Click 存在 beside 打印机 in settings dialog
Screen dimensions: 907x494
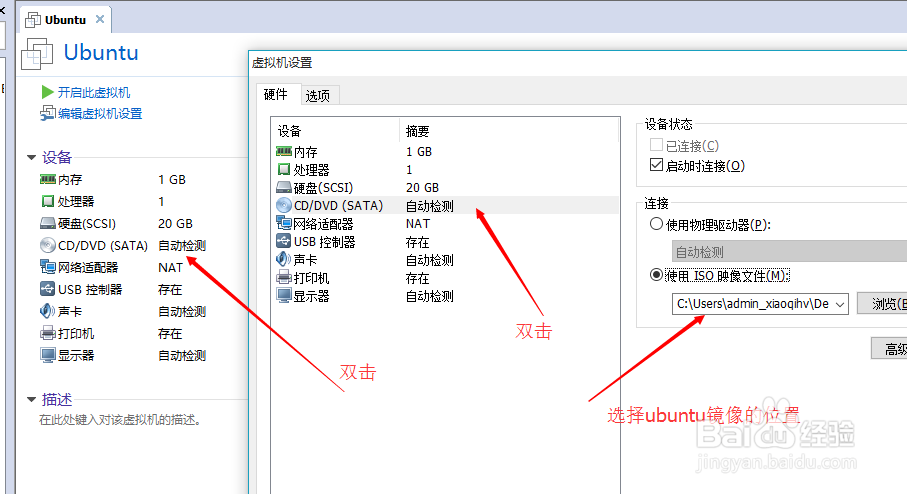pyautogui.click(x=418, y=278)
